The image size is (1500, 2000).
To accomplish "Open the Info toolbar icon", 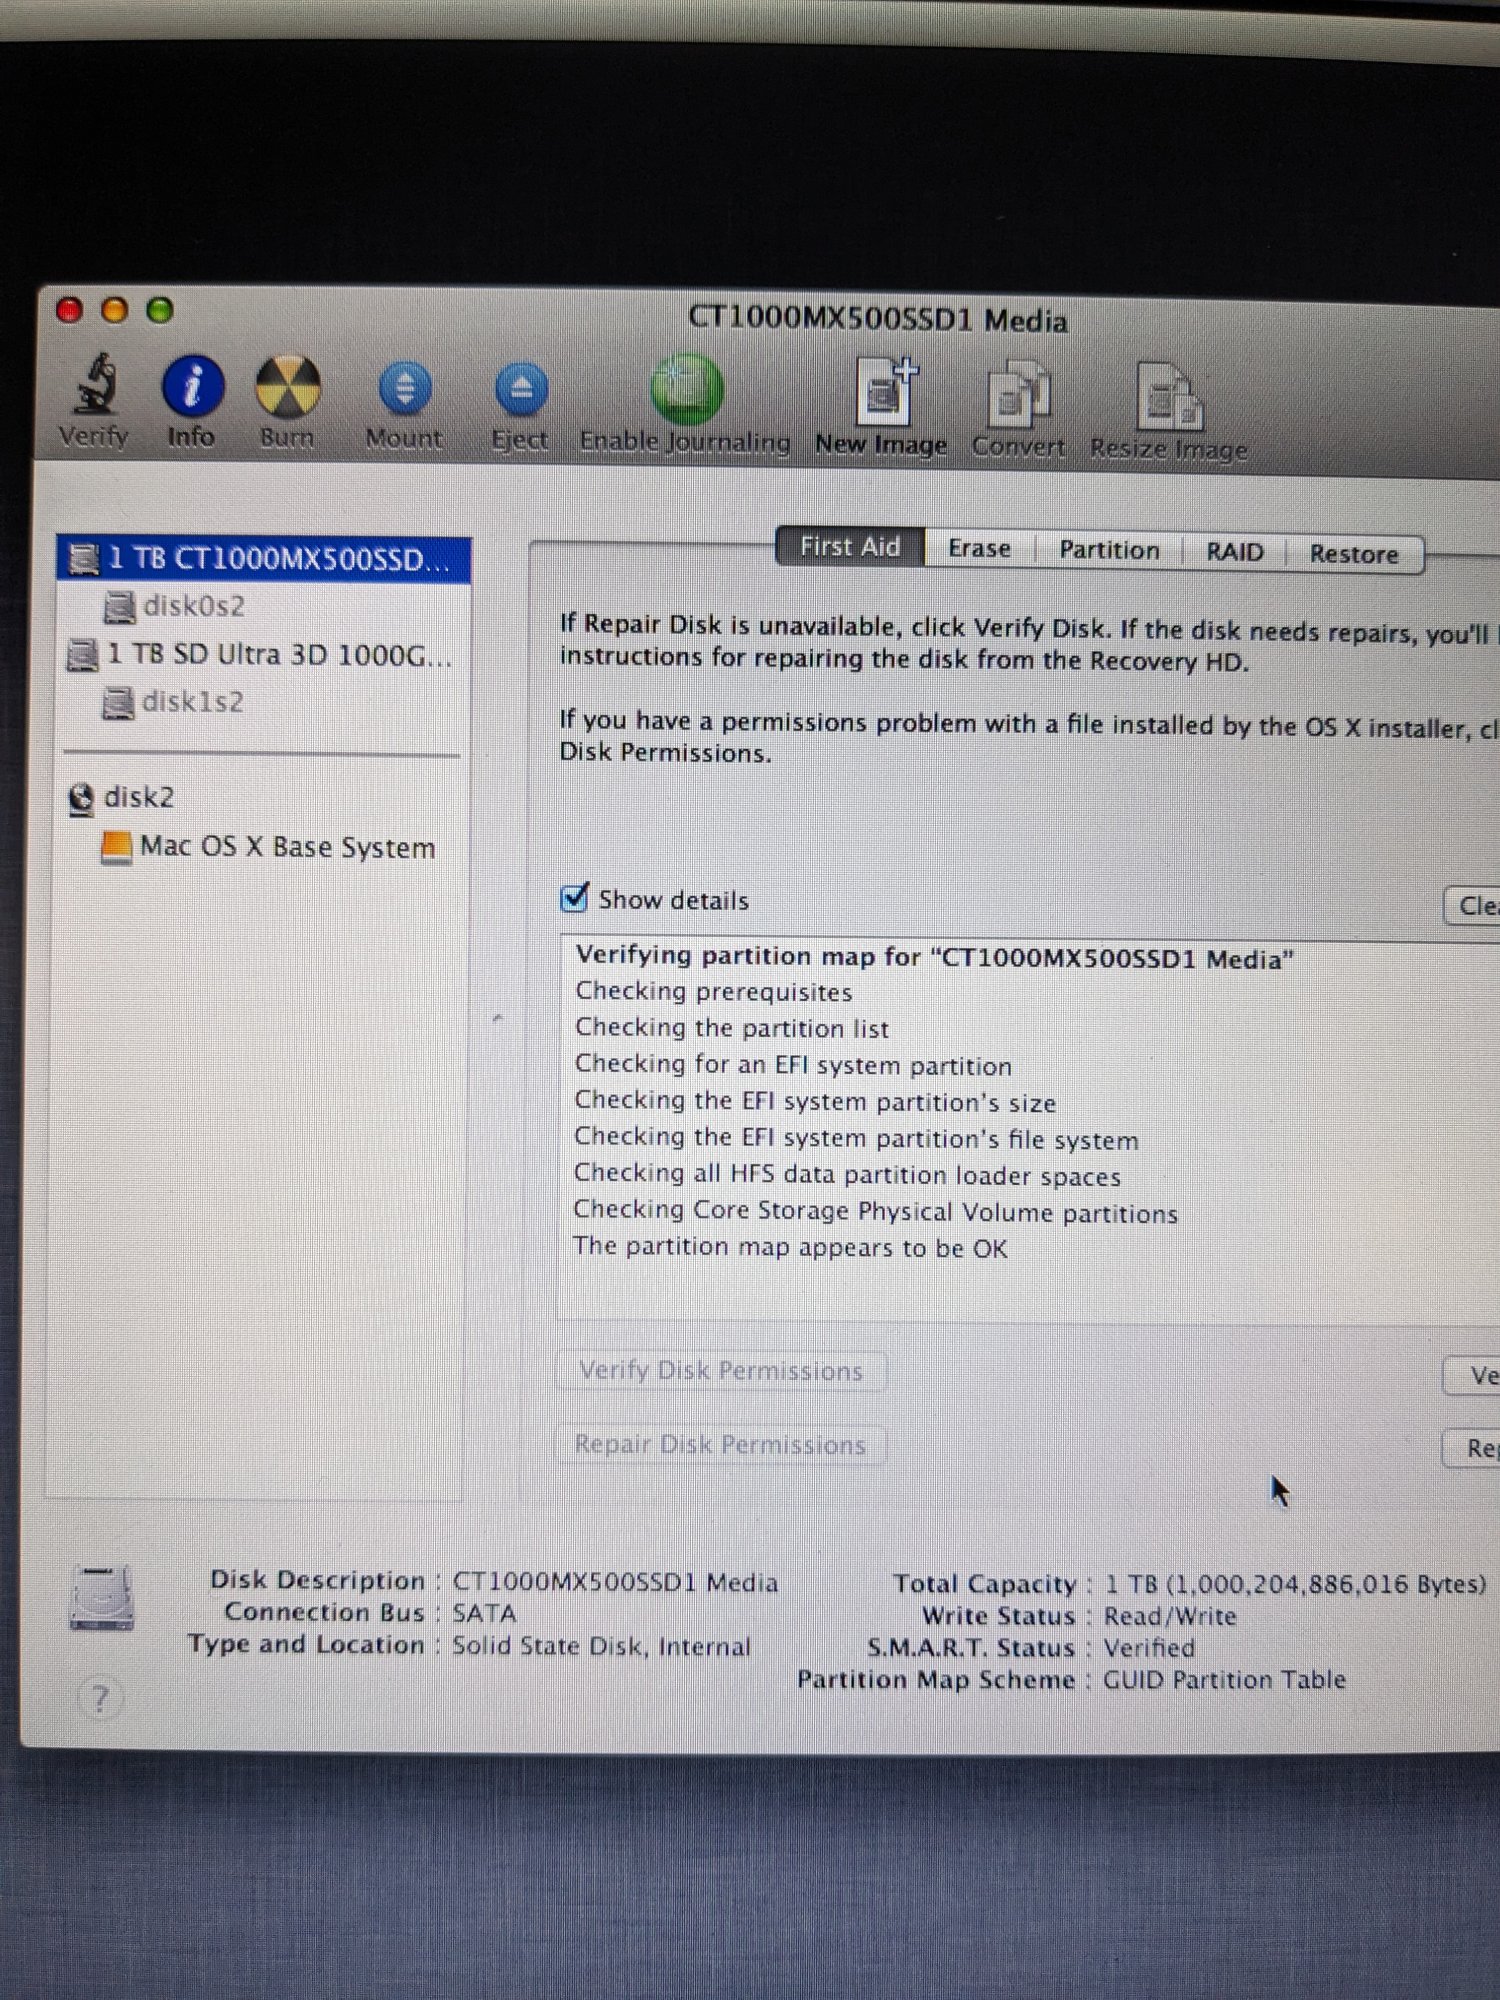I will (192, 386).
